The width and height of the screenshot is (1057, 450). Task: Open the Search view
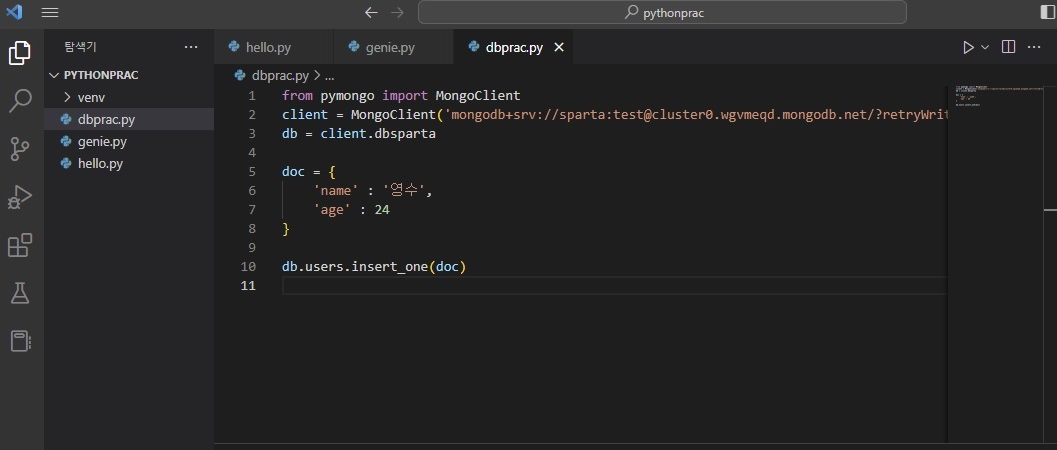[20, 101]
